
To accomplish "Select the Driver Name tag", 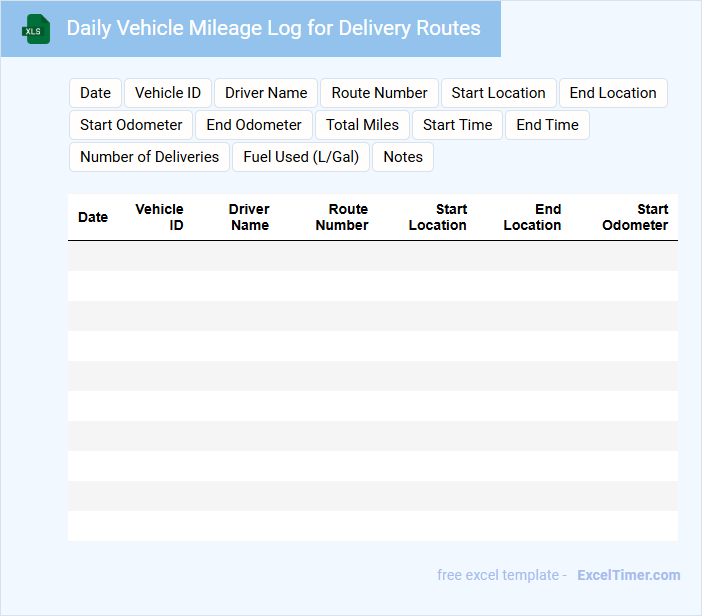I will pyautogui.click(x=266, y=93).
